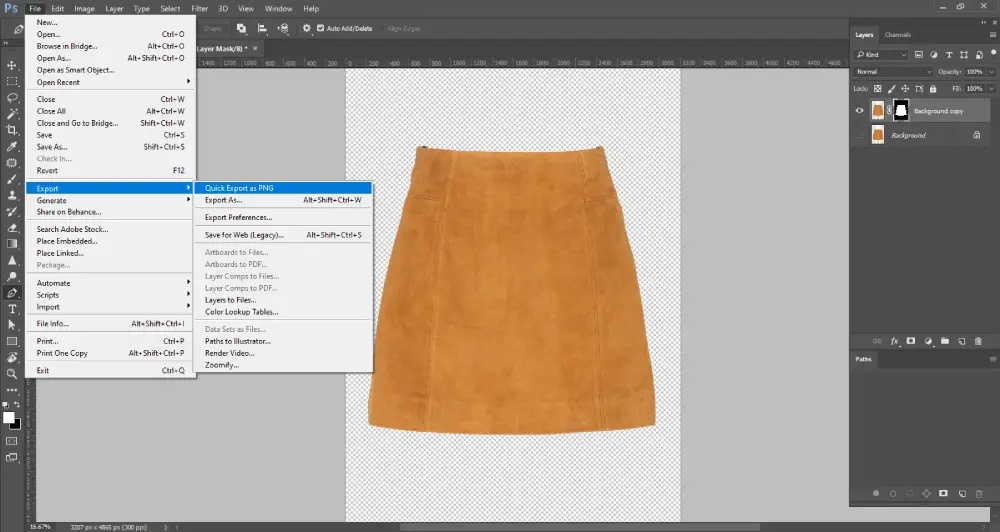Open pen options gear icon

click(307, 28)
